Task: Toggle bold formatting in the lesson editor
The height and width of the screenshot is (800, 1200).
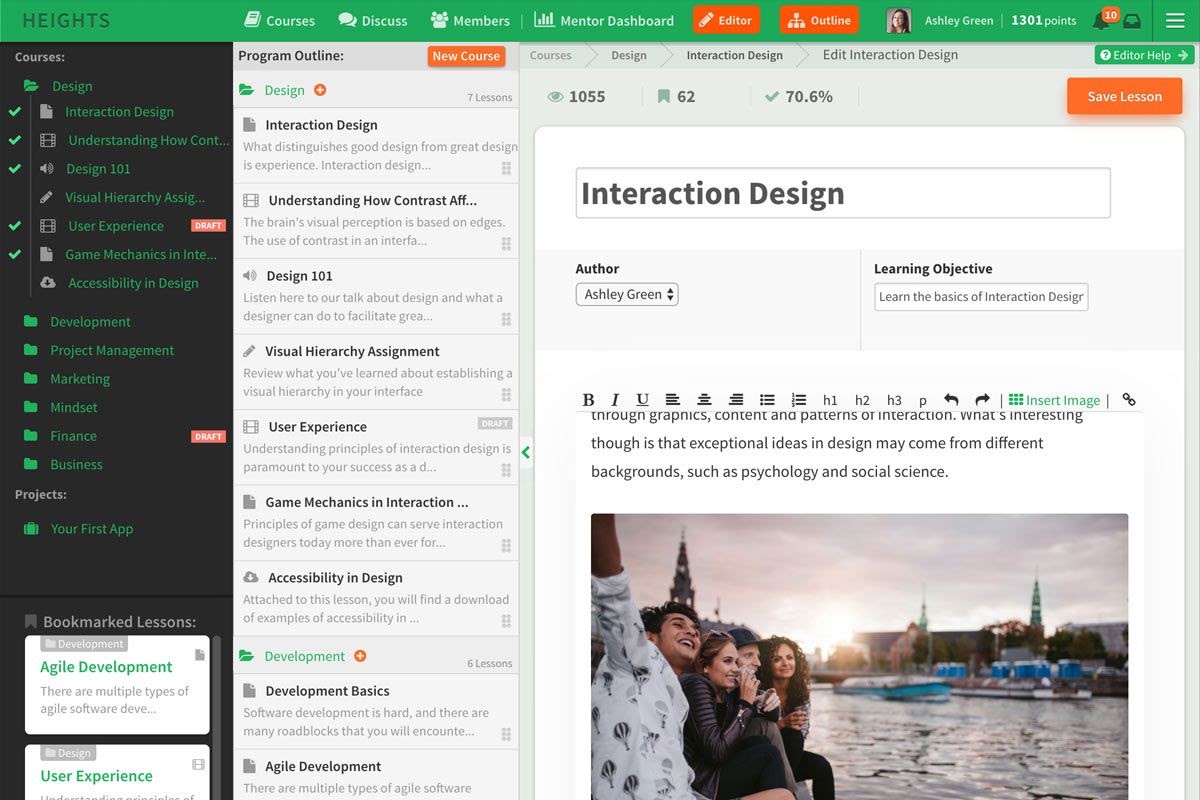Action: 588,400
